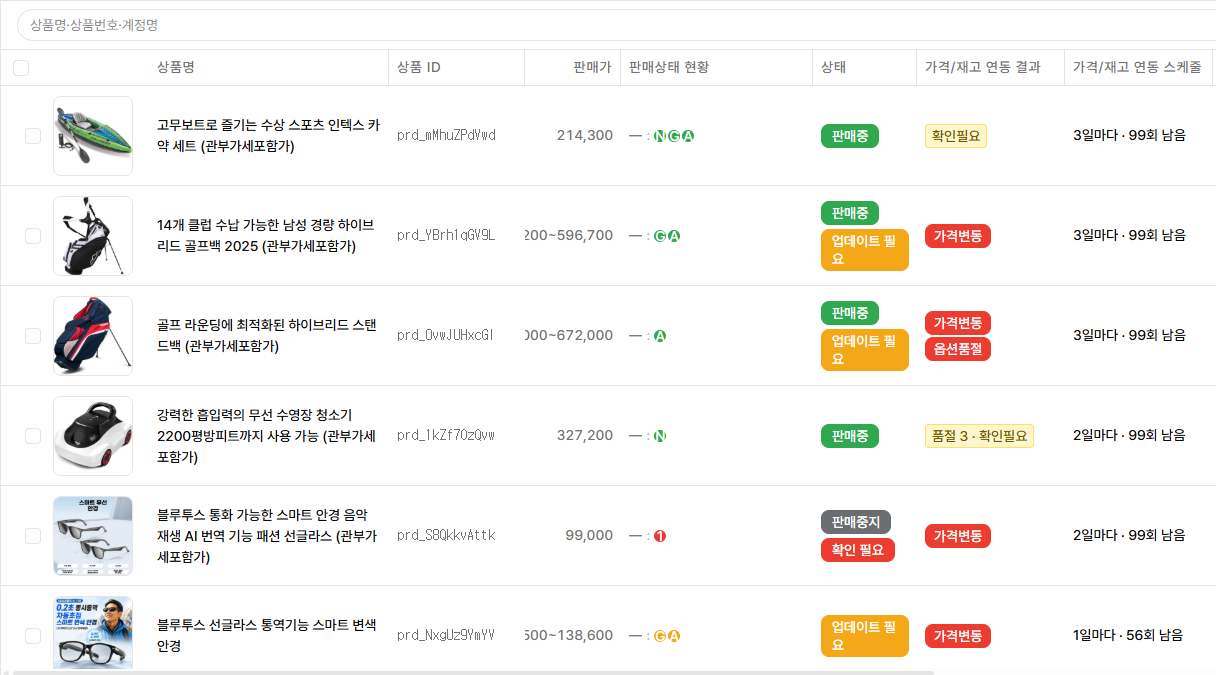
Task: Check the box for the 99,000 smart glasses row
Action: pyautogui.click(x=33, y=536)
